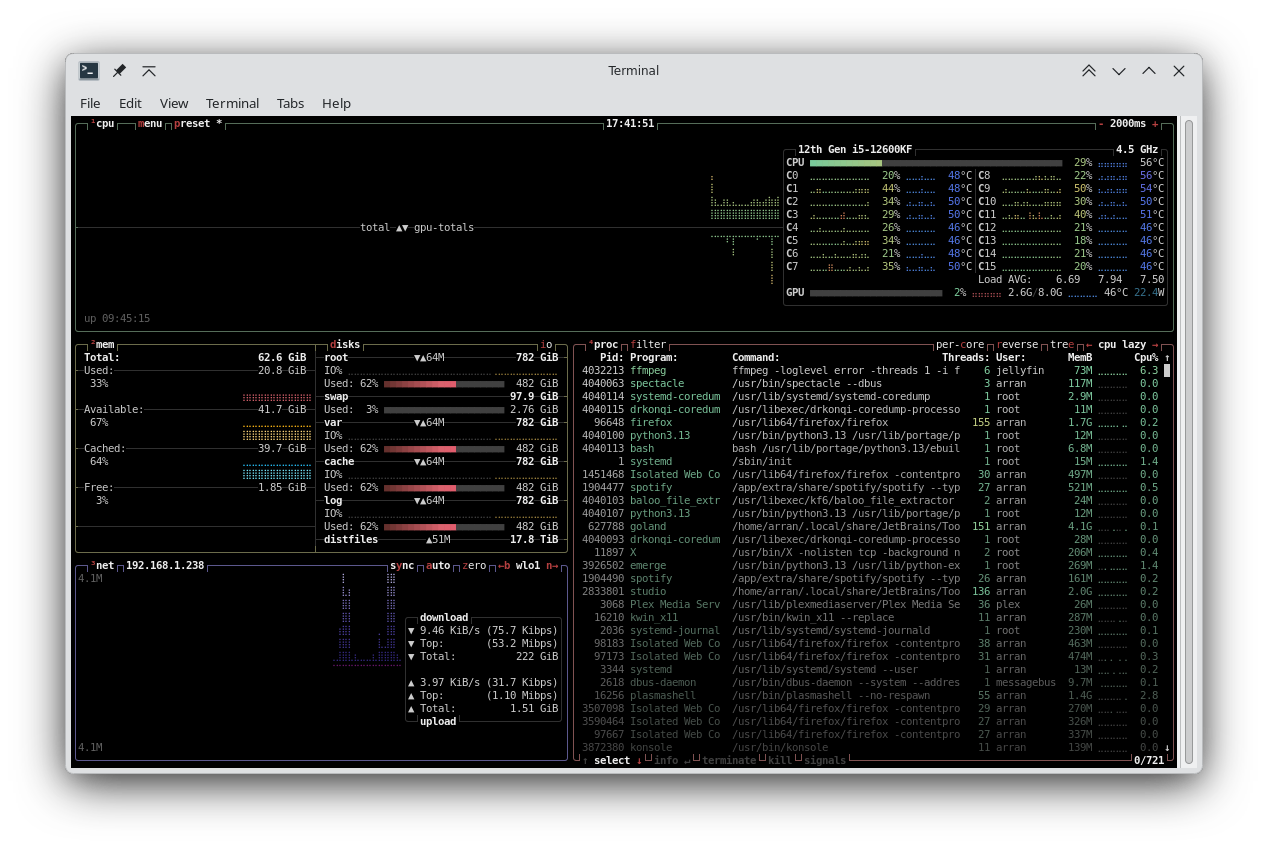Screen dimensions: 1268x851
Task: Click the cpu lazy sort selector
Action: (1122, 344)
